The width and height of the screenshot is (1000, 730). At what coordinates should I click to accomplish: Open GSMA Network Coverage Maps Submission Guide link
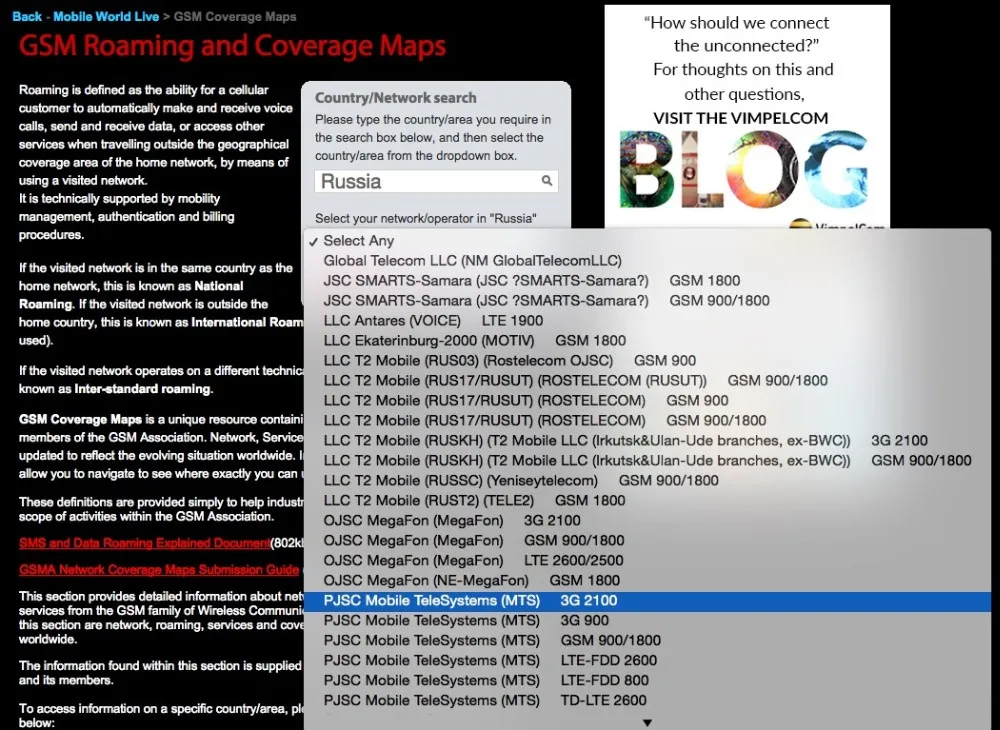pos(159,570)
